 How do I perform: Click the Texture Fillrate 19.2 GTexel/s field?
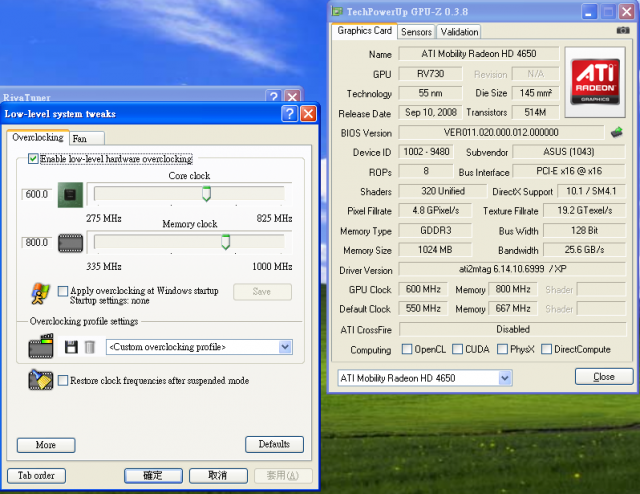click(584, 211)
